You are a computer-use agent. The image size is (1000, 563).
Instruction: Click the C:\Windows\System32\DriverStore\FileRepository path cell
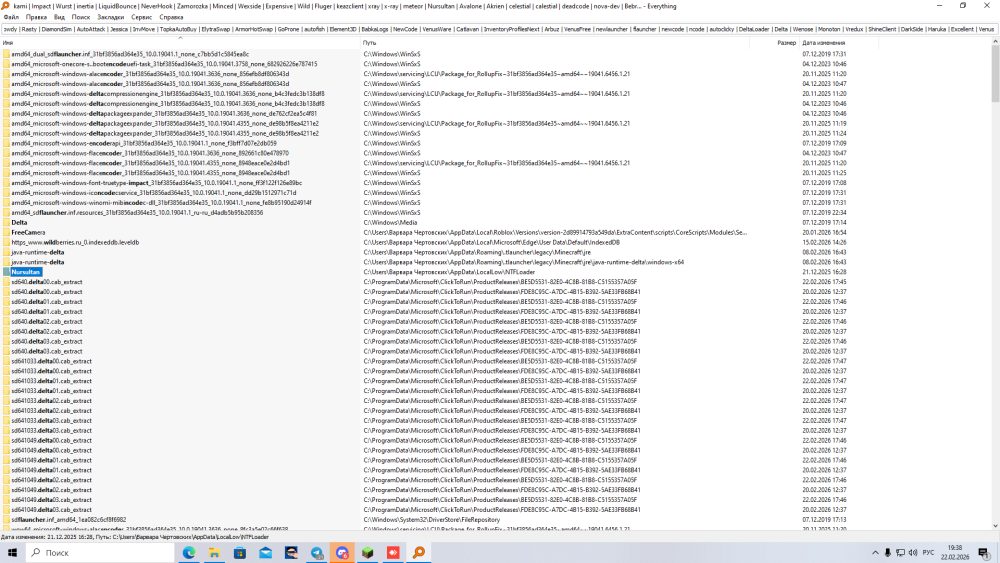coord(432,520)
